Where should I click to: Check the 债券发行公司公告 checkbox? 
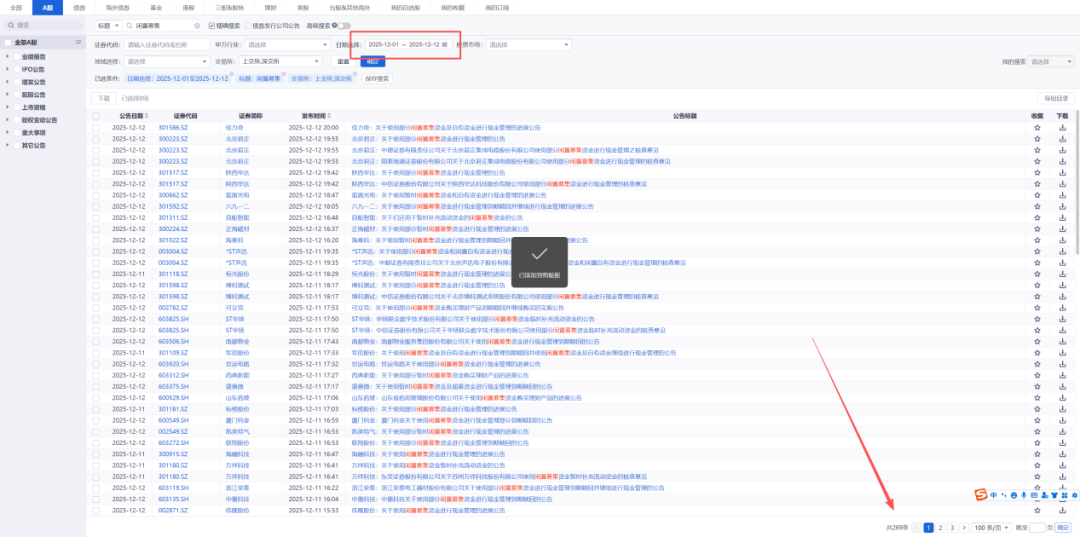pos(247,25)
